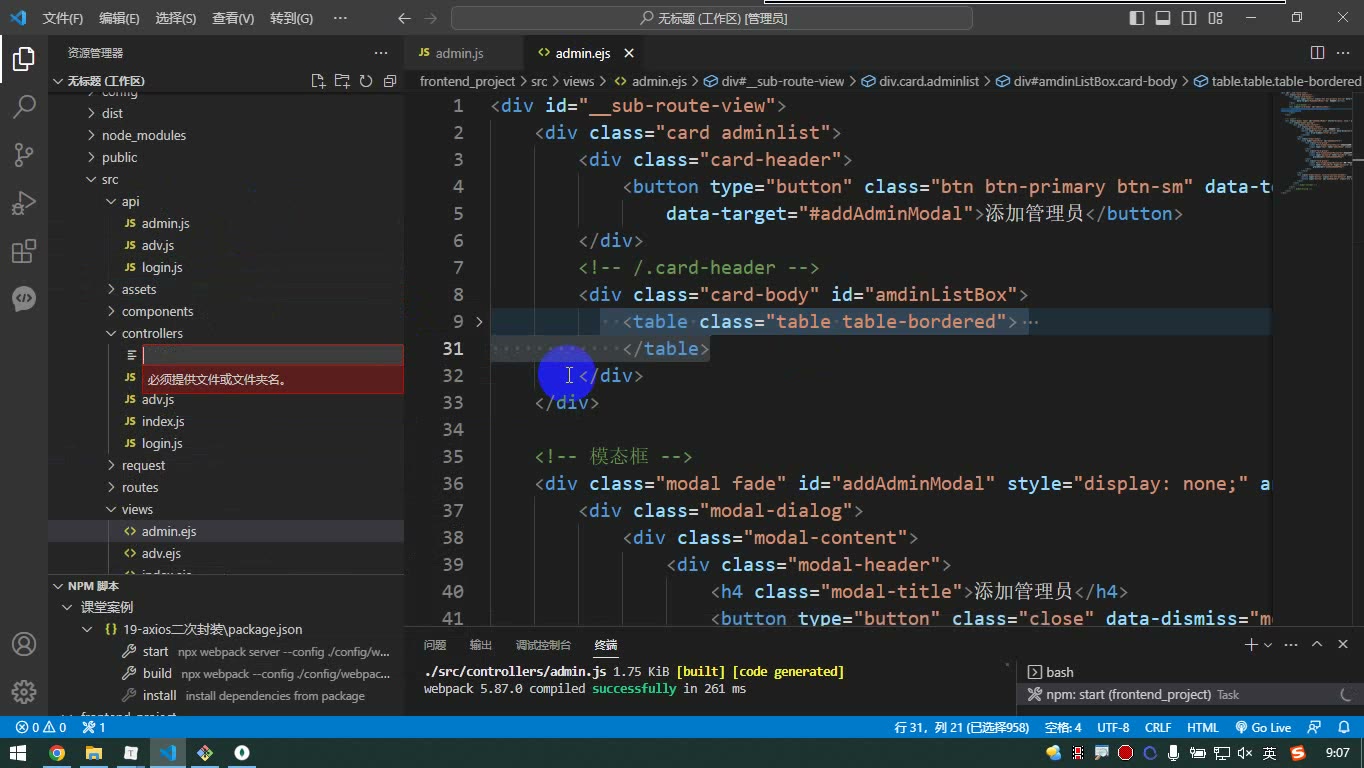Click the New File icon in explorer
This screenshot has height=768, width=1364.
pos(318,81)
